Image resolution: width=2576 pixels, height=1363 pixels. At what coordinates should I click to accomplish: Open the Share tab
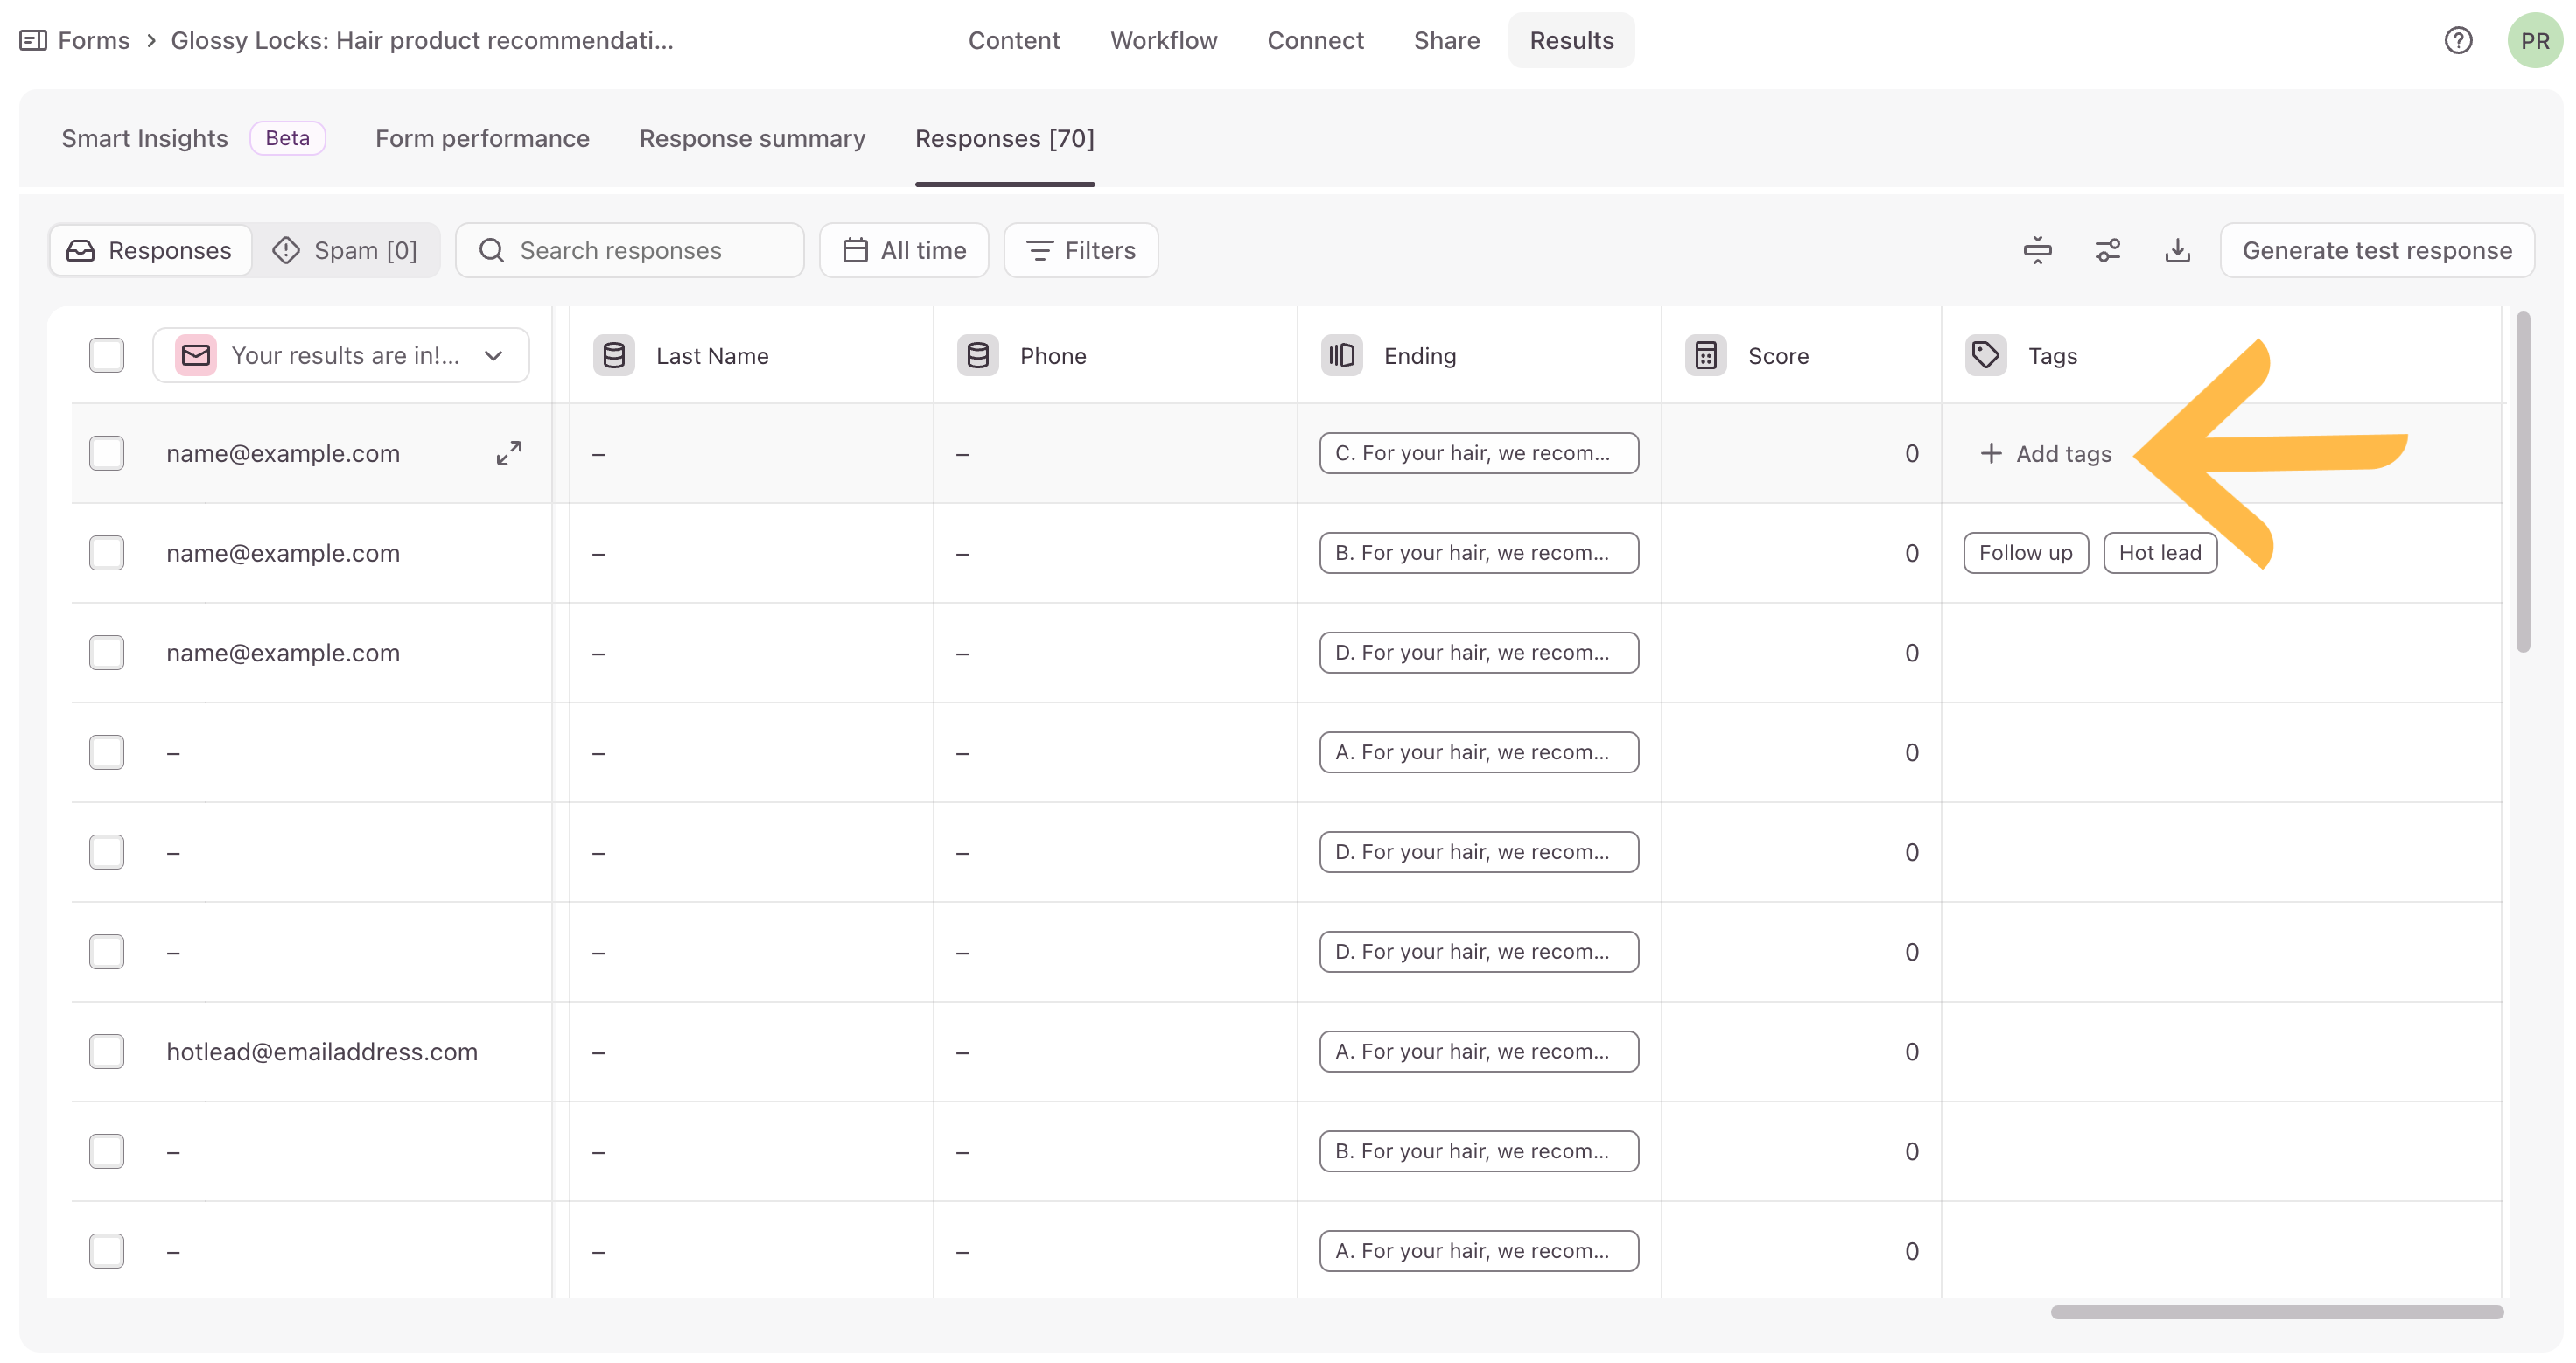[x=1446, y=40]
